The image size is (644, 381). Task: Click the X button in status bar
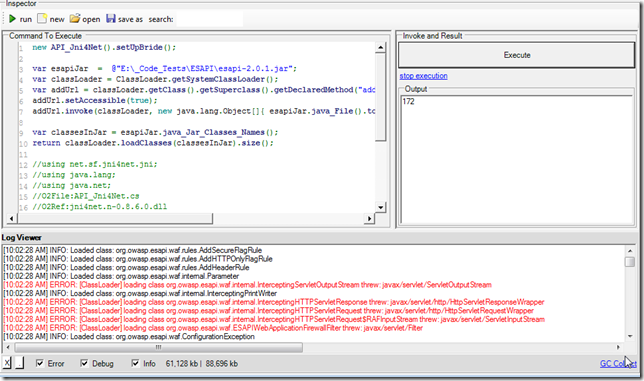click(7, 363)
